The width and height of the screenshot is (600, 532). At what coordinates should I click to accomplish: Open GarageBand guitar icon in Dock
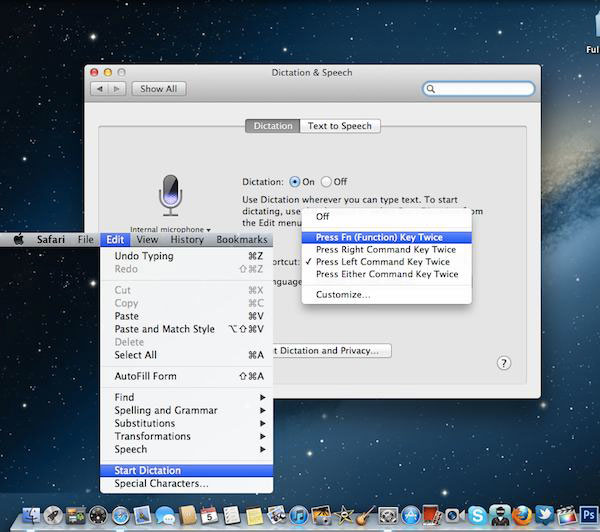pos(365,515)
